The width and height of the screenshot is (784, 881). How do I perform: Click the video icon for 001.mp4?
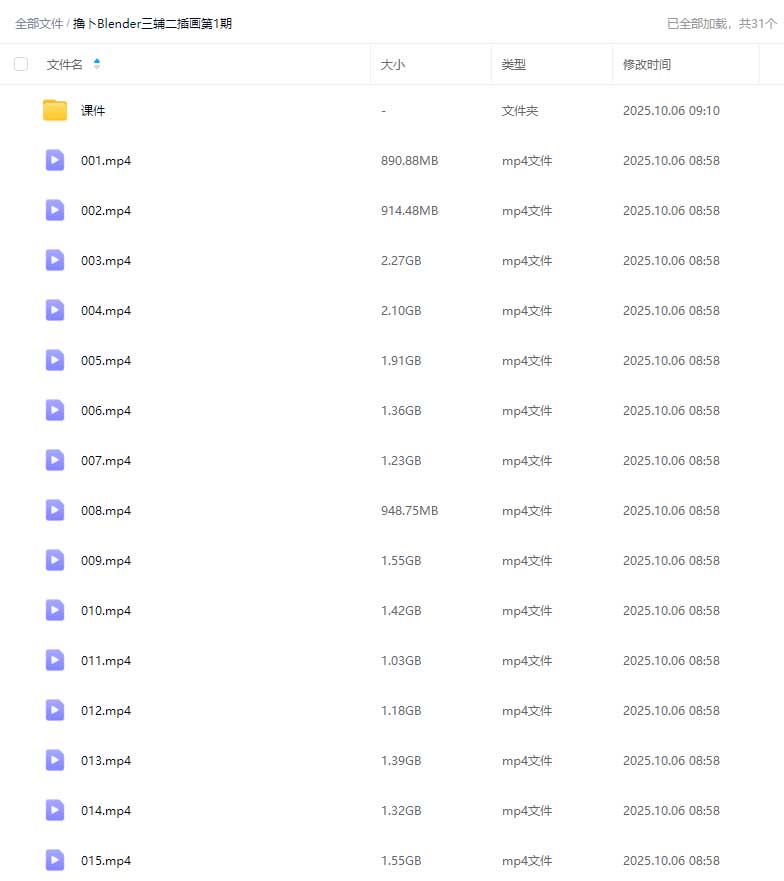(55, 160)
